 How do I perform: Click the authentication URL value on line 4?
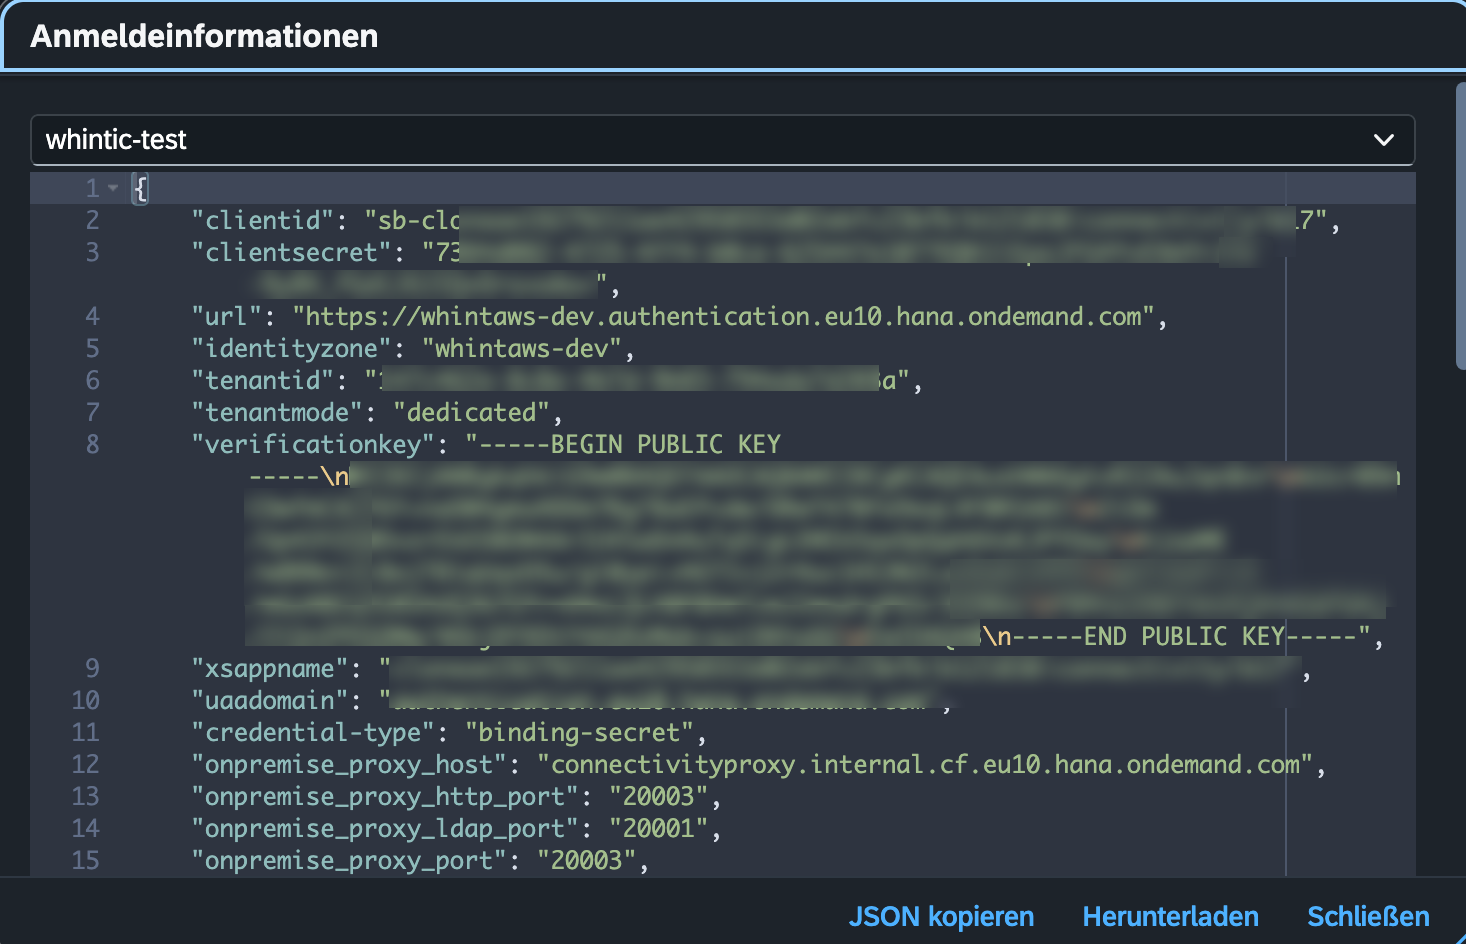722,317
